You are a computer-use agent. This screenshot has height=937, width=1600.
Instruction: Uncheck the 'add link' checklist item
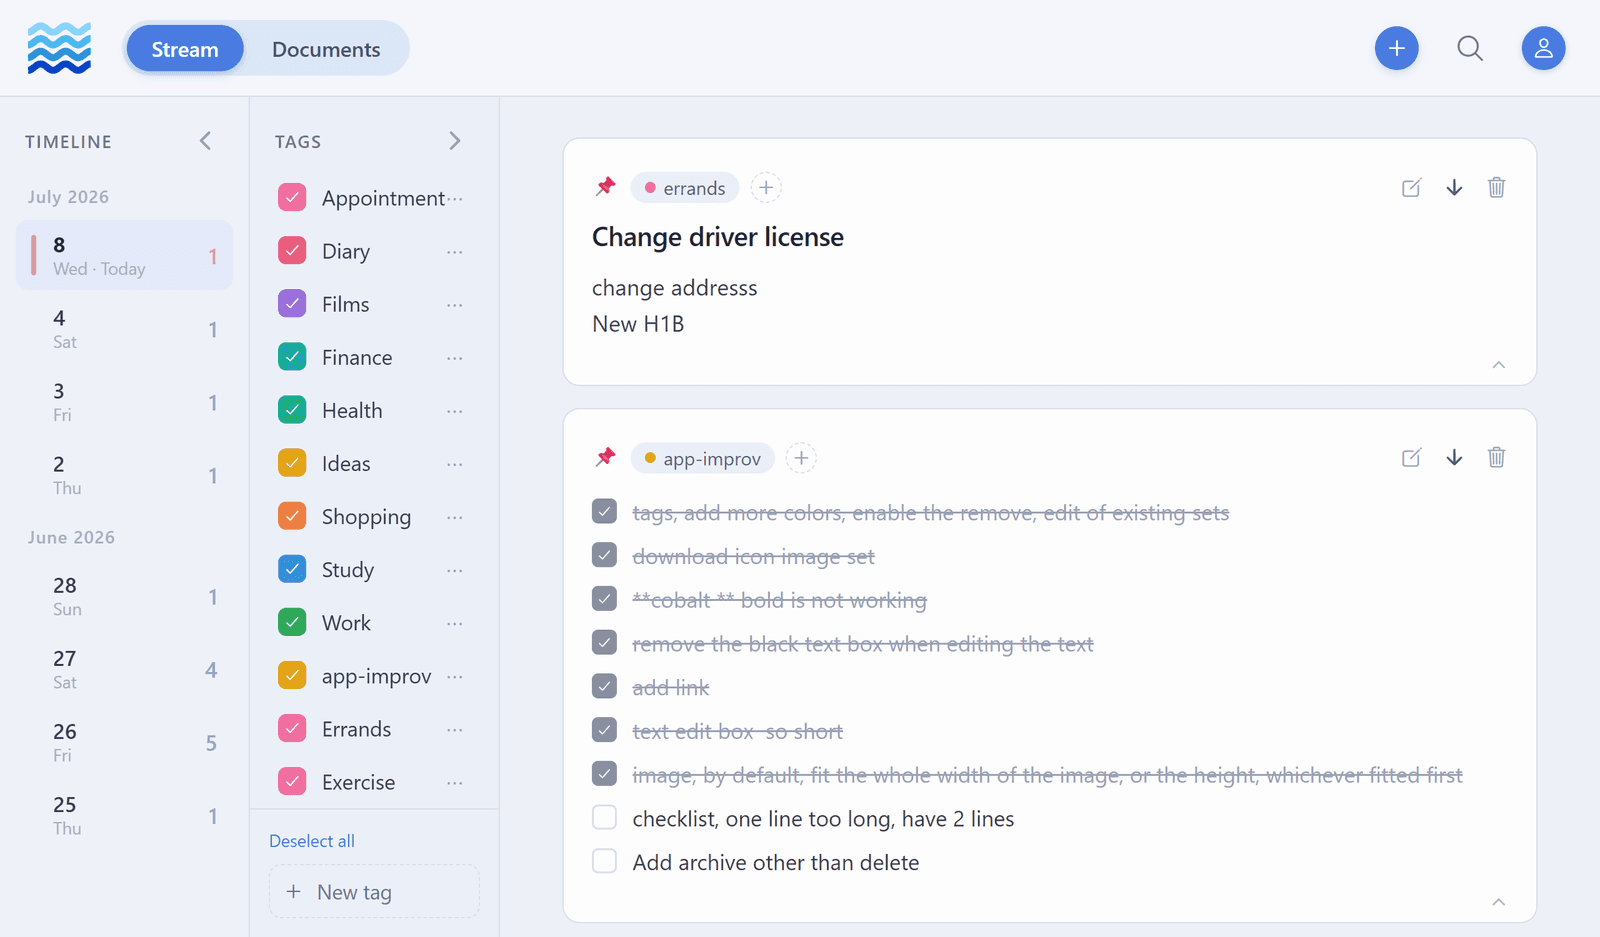point(604,686)
